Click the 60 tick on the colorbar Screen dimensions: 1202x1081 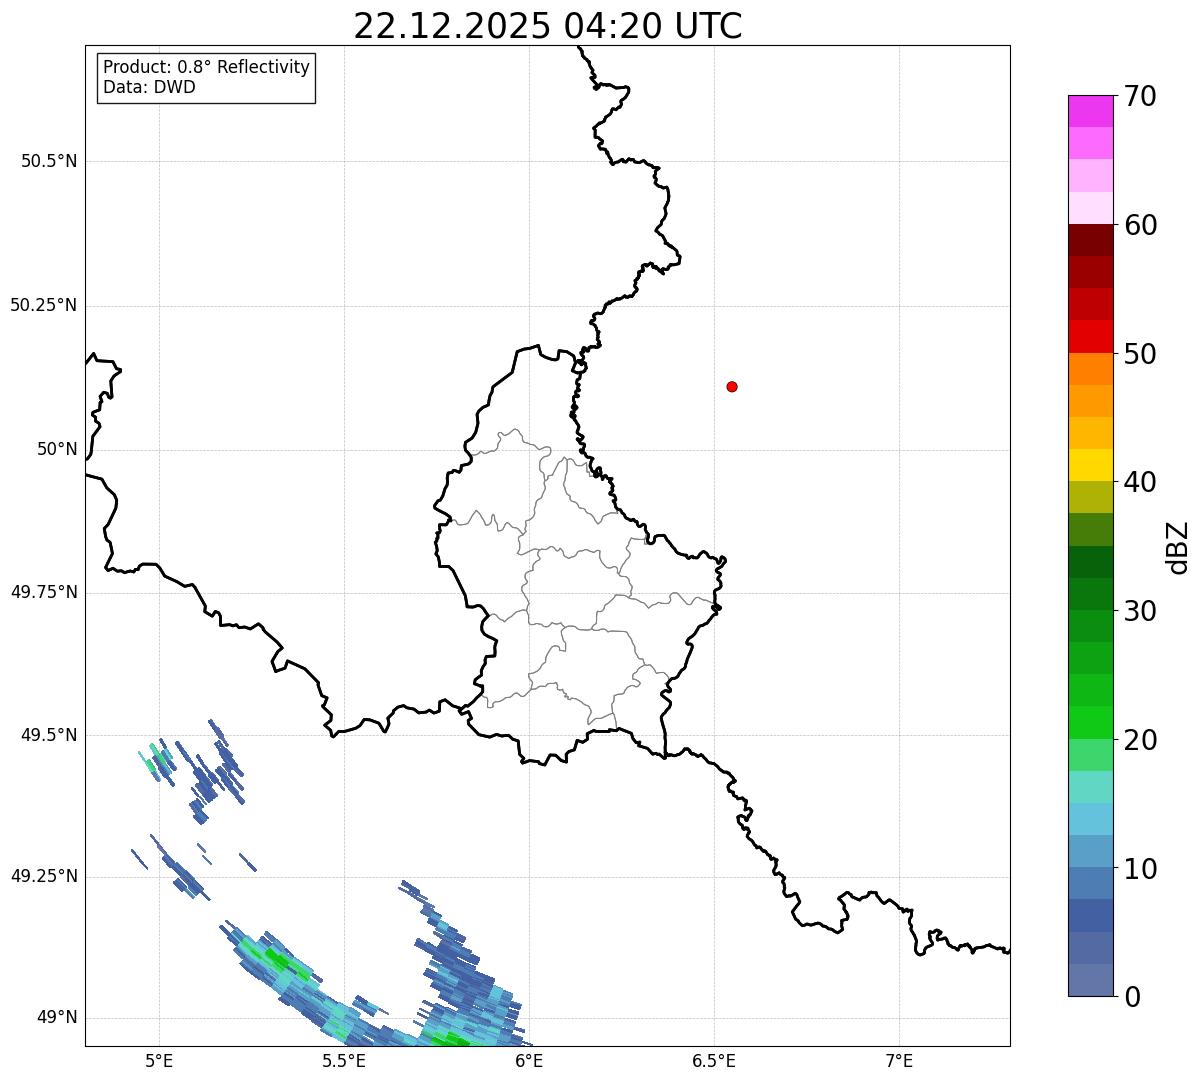pos(1140,225)
